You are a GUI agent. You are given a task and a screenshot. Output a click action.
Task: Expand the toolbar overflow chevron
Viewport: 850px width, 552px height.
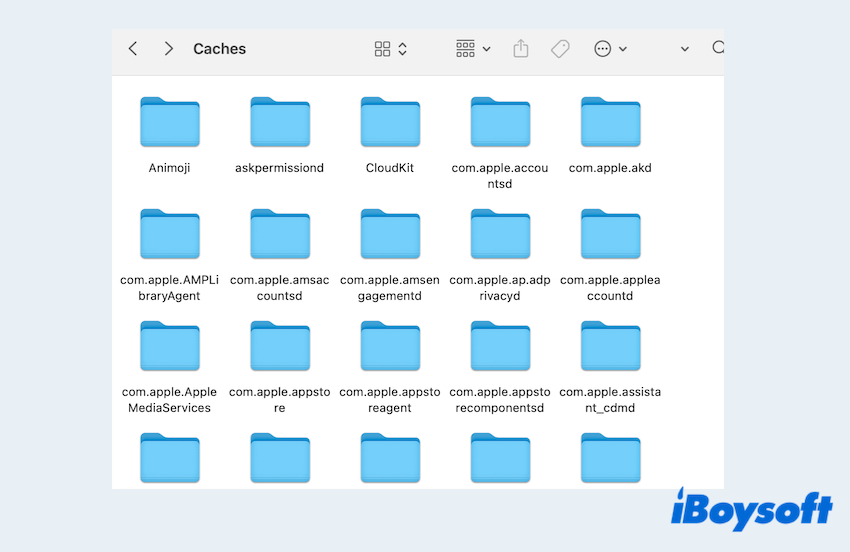point(685,49)
